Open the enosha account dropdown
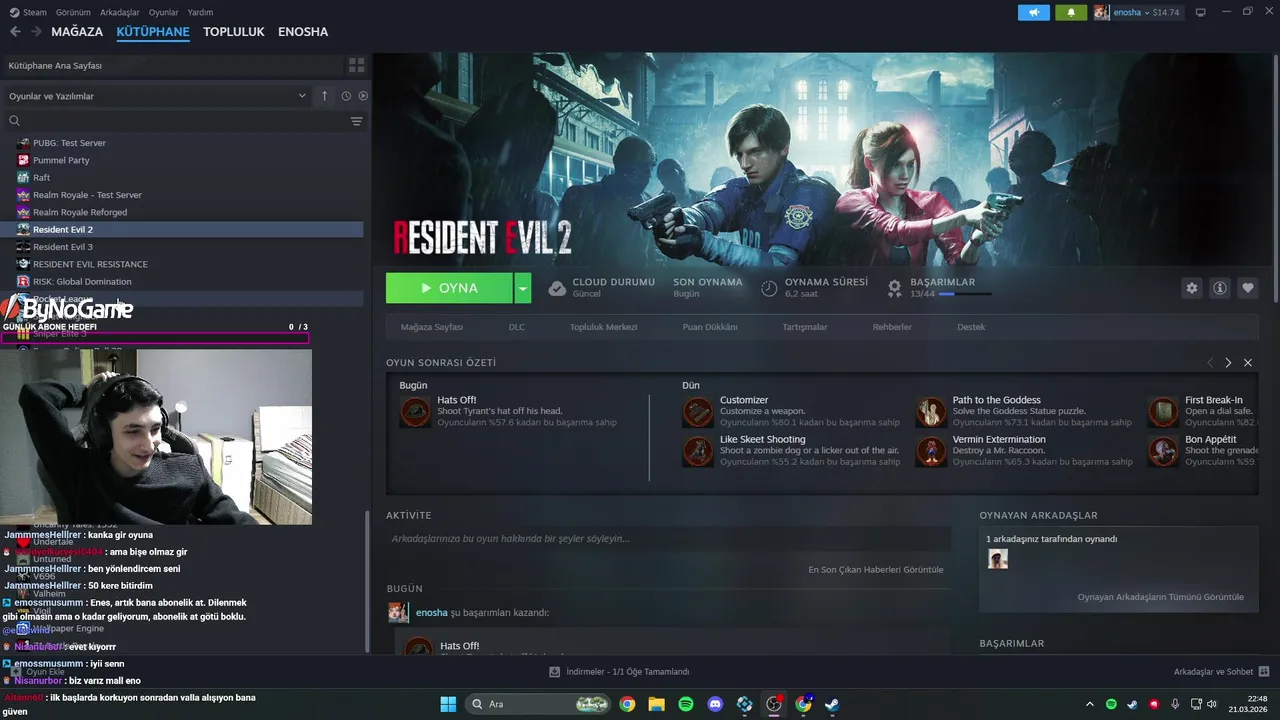This screenshot has width=1280, height=720. (1137, 12)
